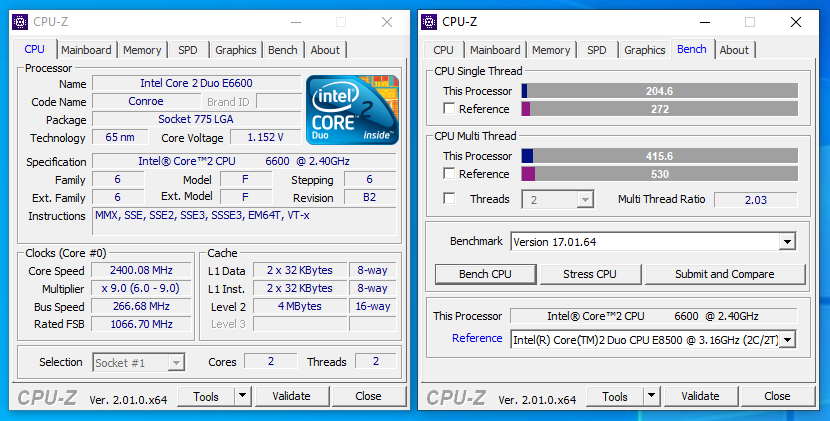Select Bench tab in right window
This screenshot has width=830, height=421.
point(692,49)
